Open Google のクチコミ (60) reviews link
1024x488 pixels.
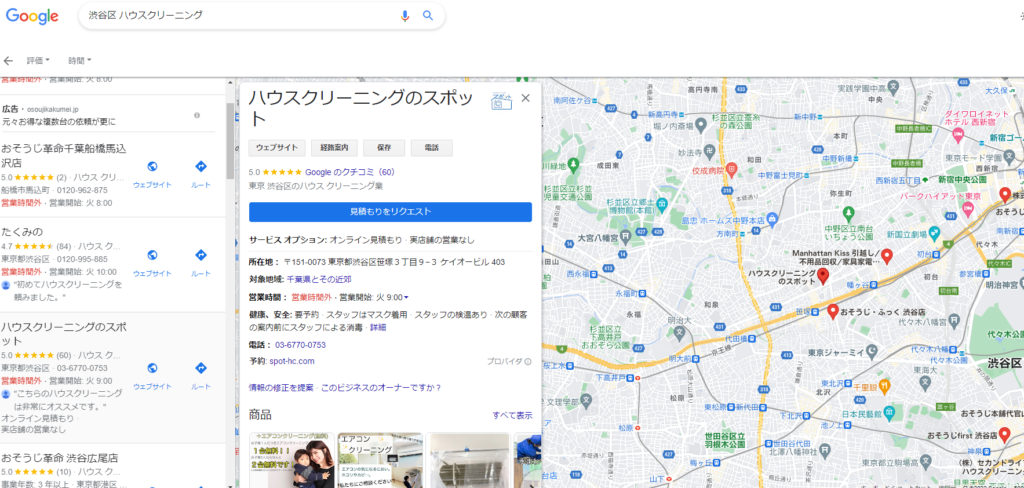[350, 172]
